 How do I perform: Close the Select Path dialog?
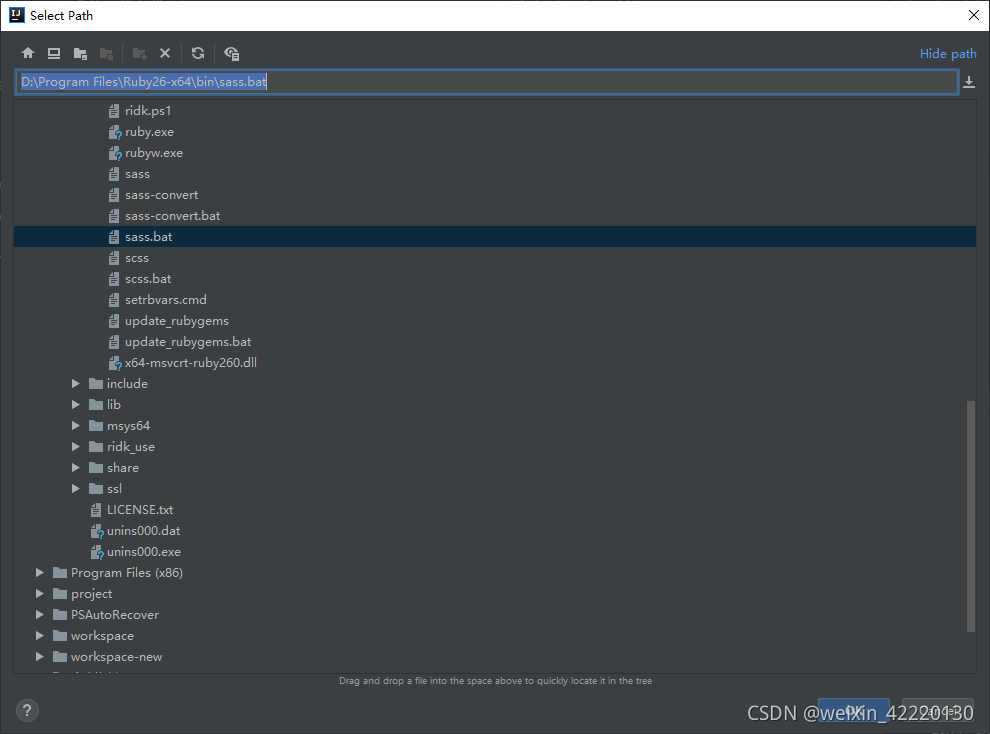tap(974, 15)
